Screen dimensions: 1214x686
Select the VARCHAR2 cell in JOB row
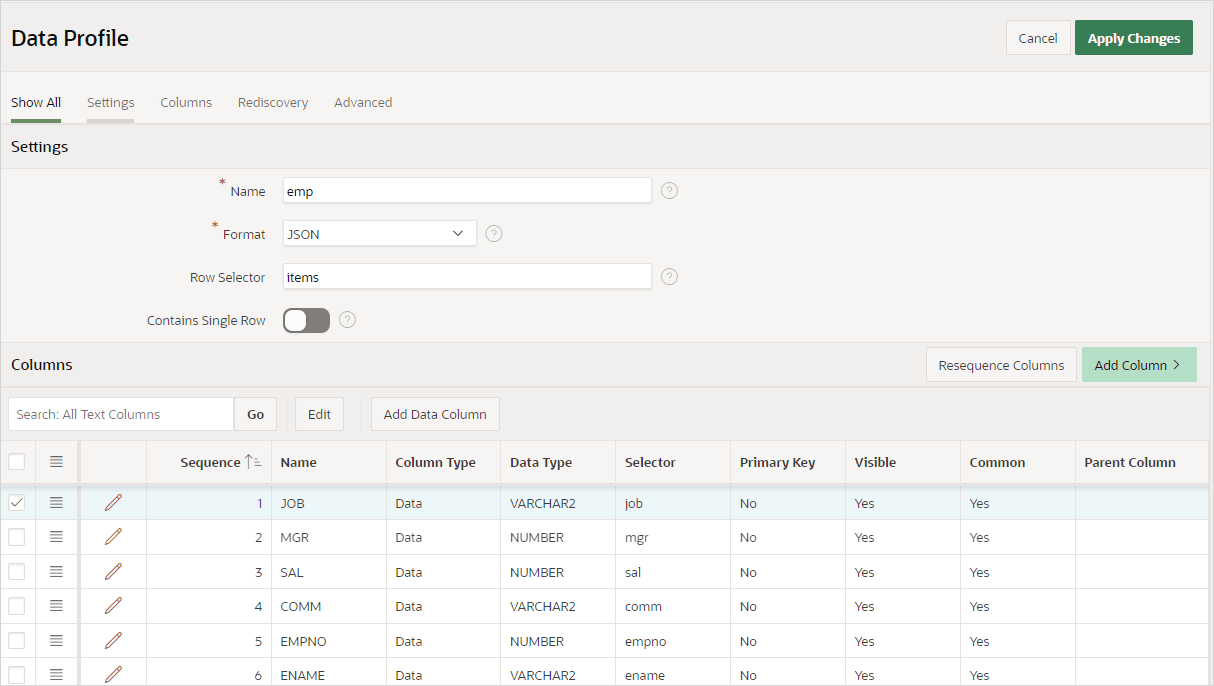[x=557, y=503]
